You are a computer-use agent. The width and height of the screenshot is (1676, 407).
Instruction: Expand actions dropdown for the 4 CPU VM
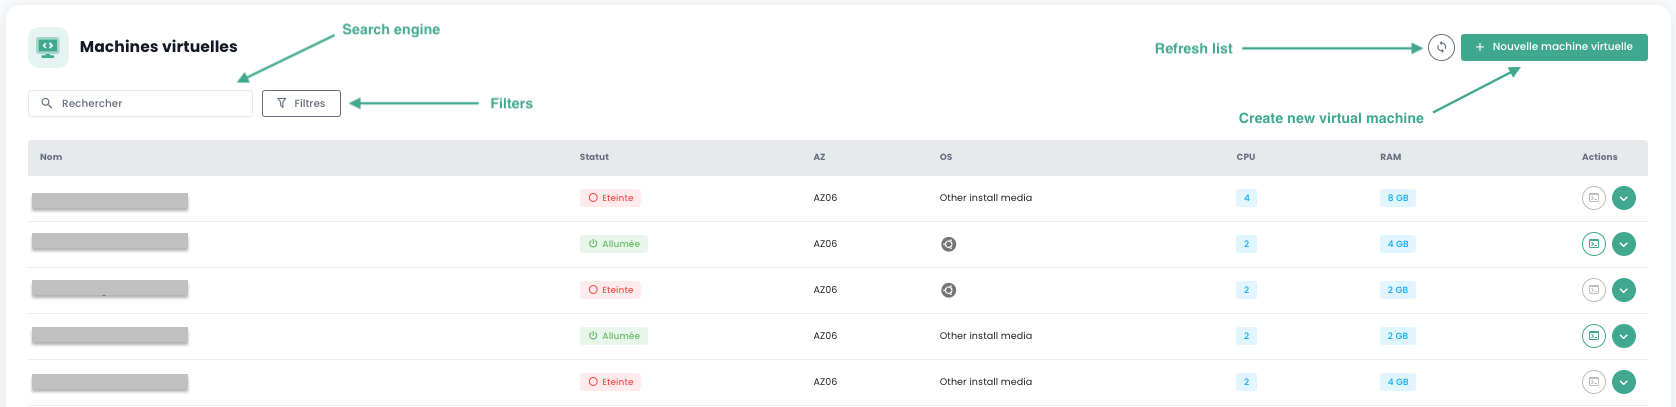(x=1623, y=198)
